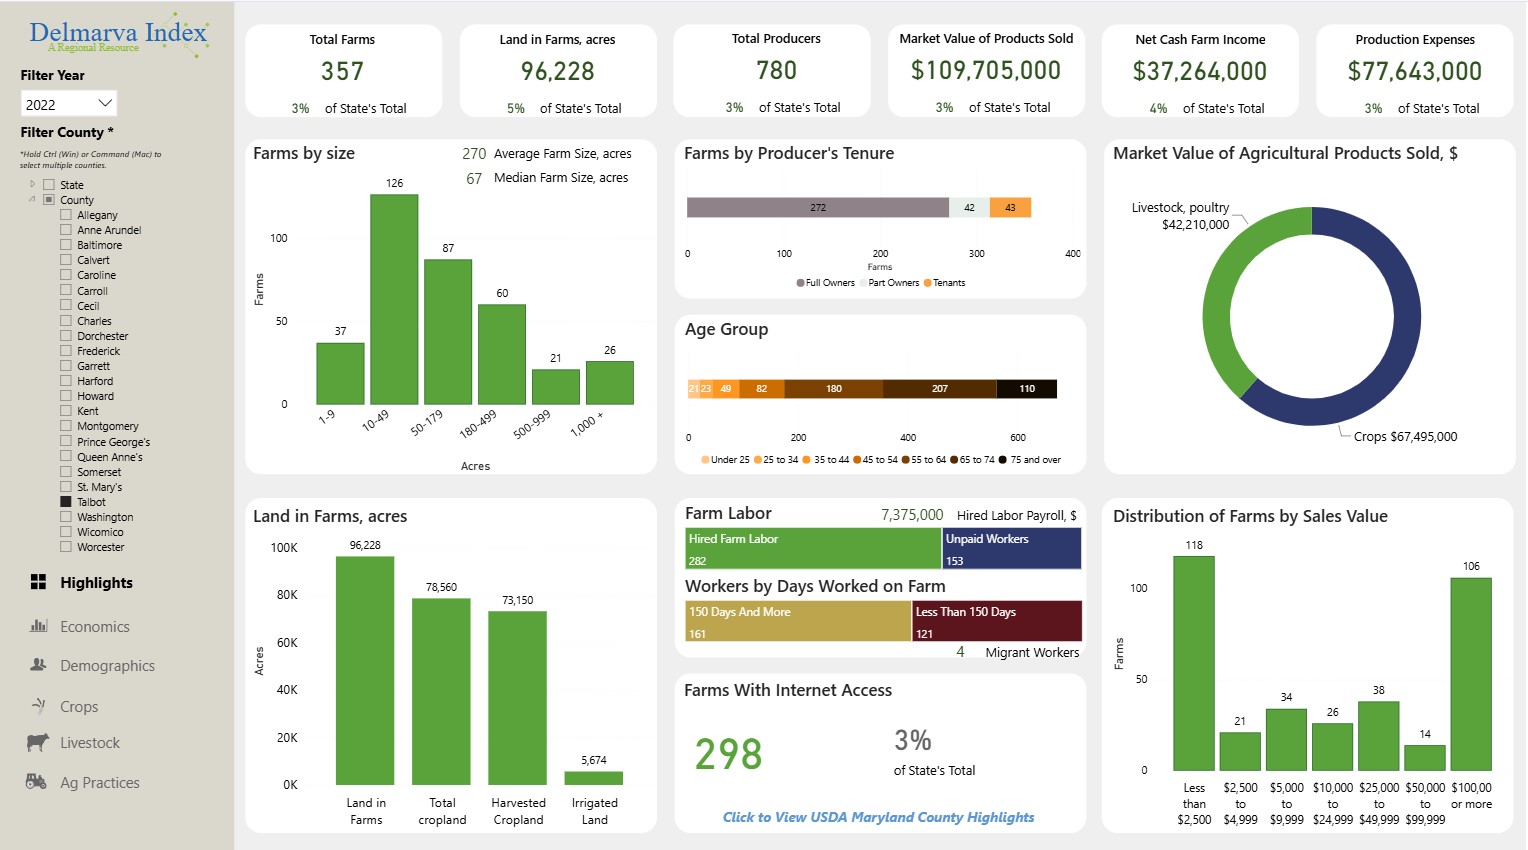The height and width of the screenshot is (850, 1528).
Task: Click the 10-49 acres bar in Farms by size
Action: [395, 300]
